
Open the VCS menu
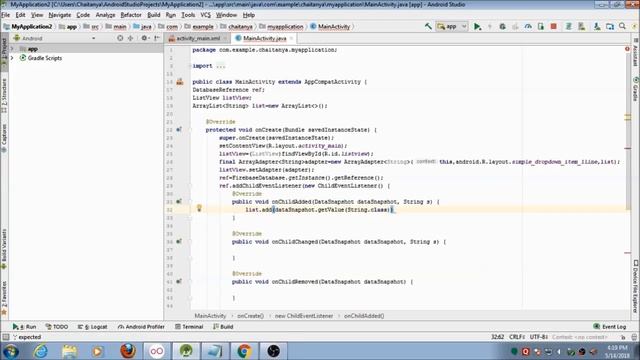[205, 15]
